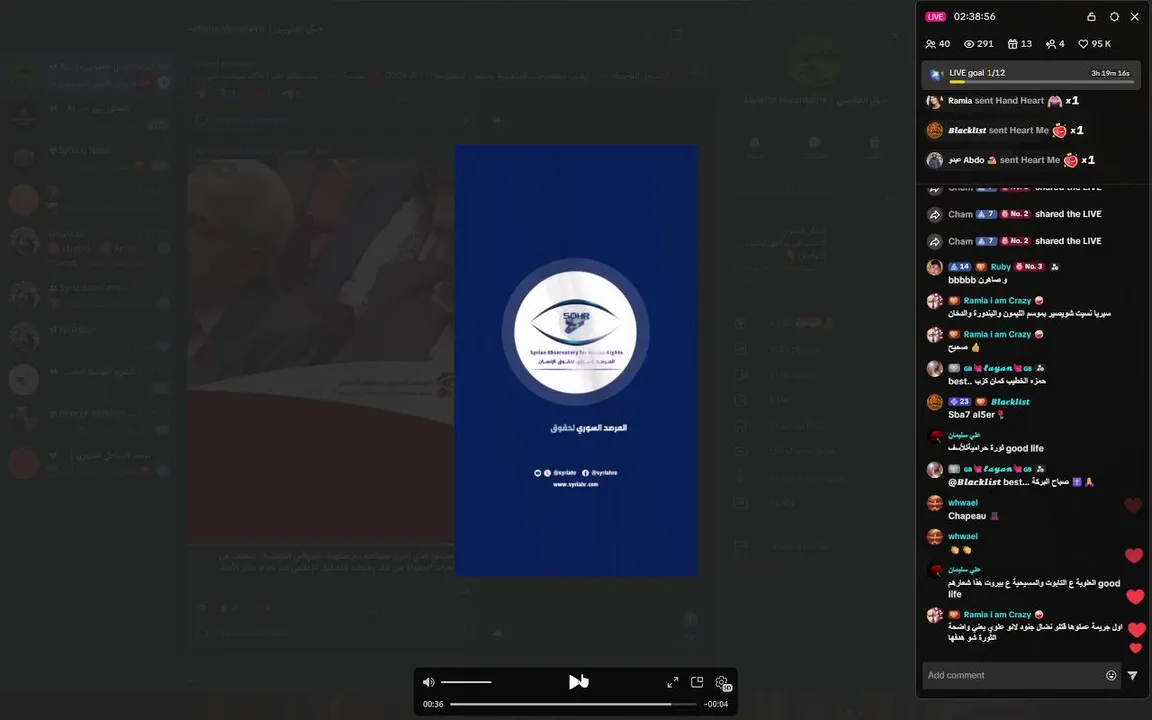The height and width of the screenshot is (720, 1152).
Task: Send the comment with paper plane icon
Action: pos(1133,675)
